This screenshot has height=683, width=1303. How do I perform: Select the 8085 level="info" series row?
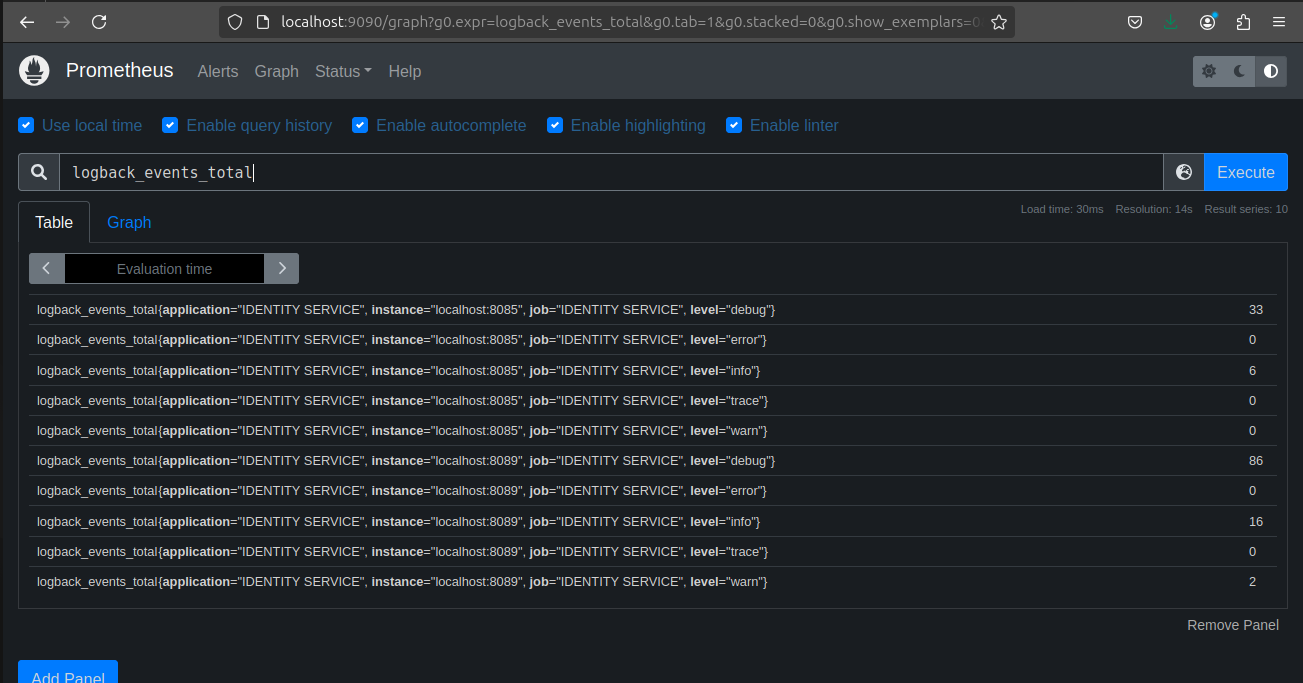653,370
